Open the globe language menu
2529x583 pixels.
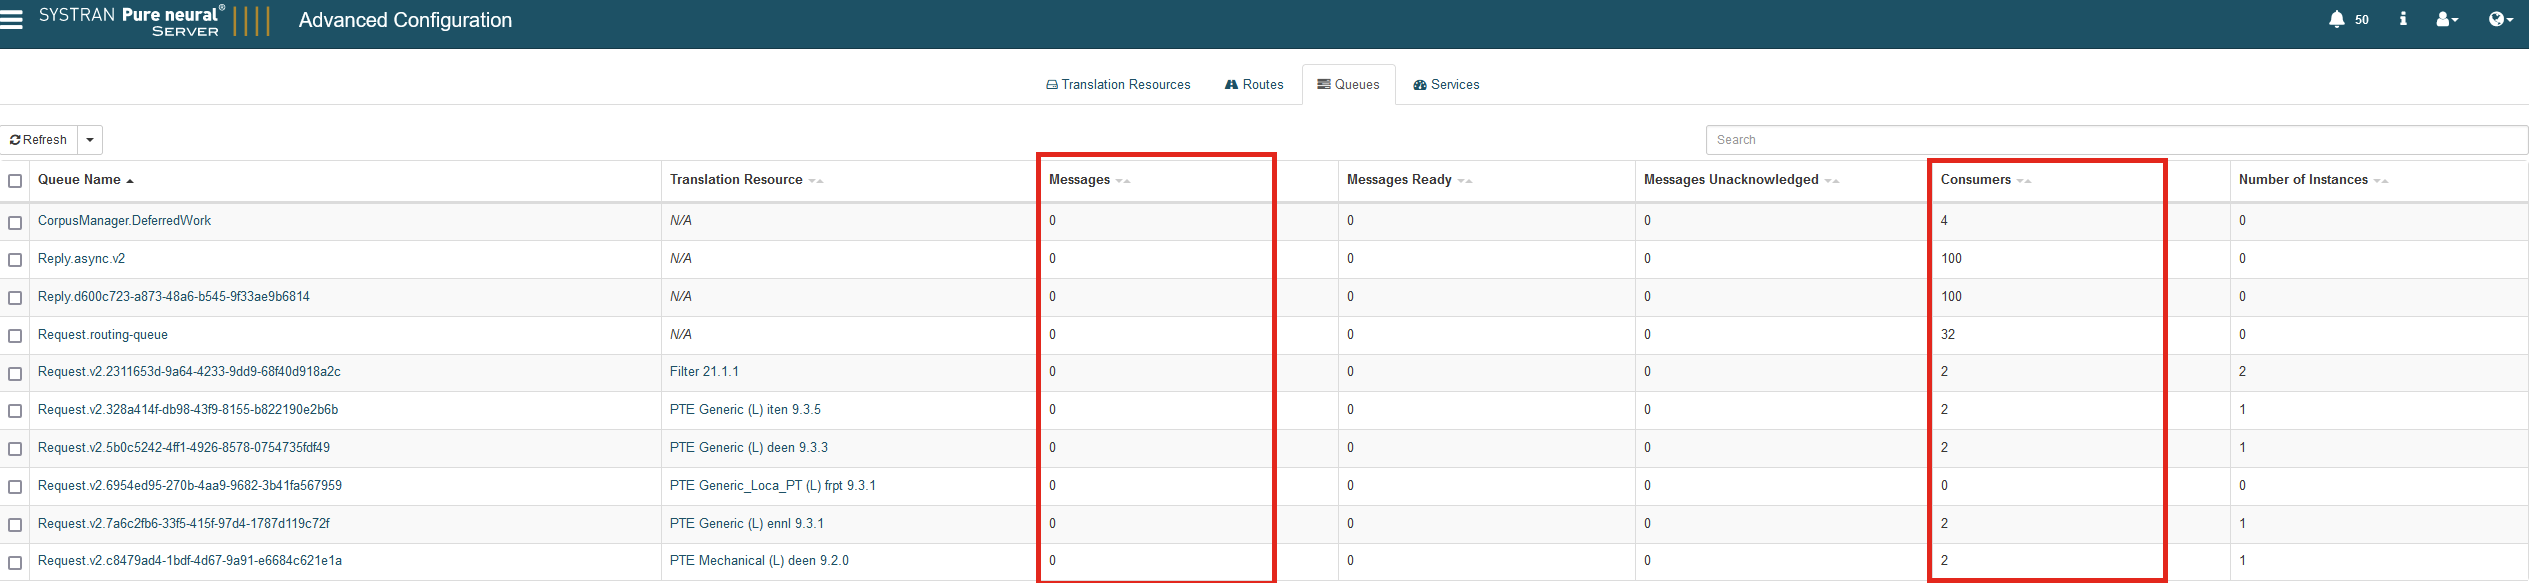pyautogui.click(x=2500, y=19)
